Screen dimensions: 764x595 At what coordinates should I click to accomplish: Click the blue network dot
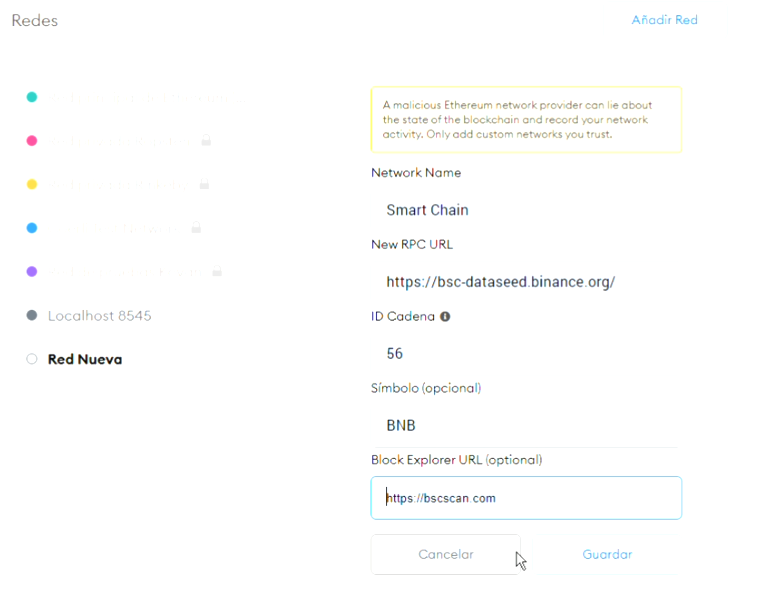point(32,228)
